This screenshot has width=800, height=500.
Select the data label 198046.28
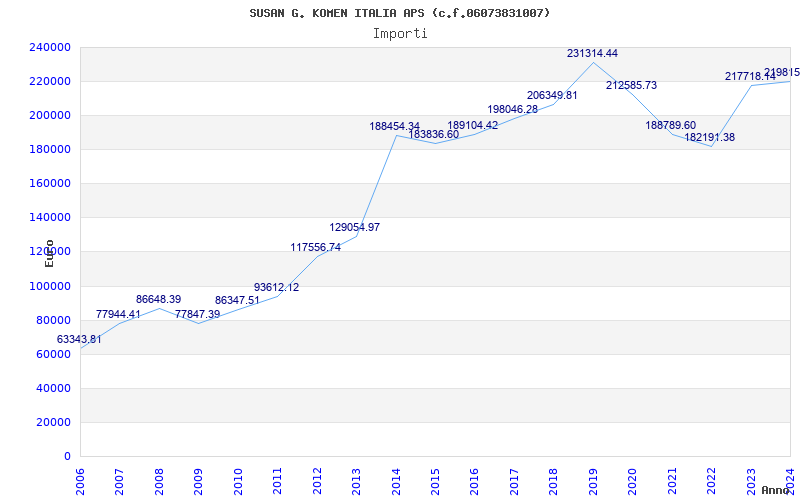(x=513, y=109)
